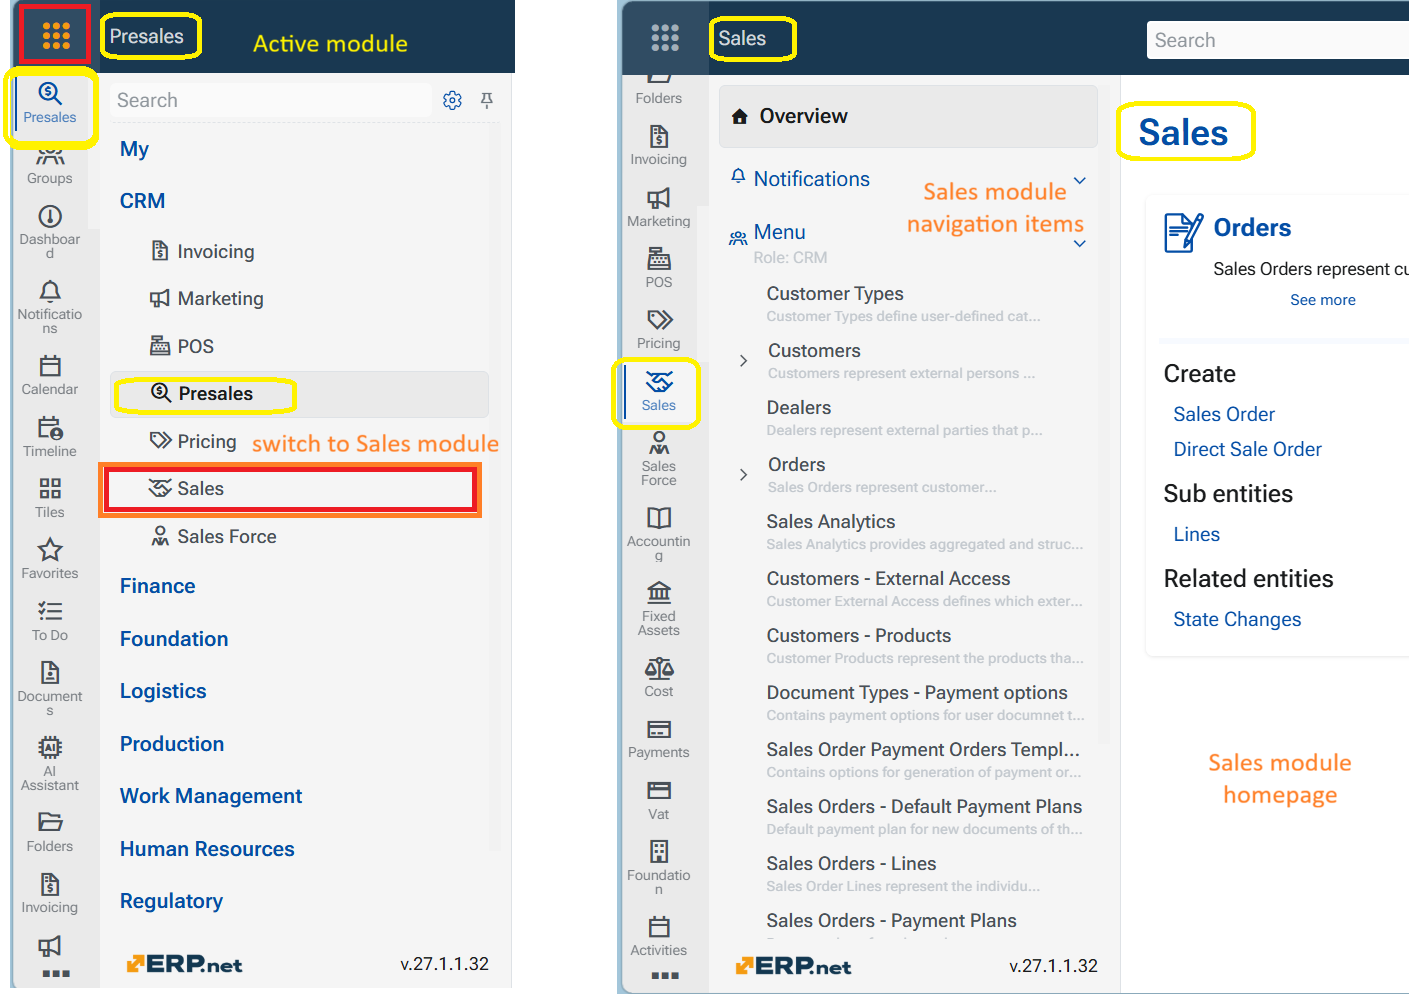Open Vat in the Sales window sidebar
The image size is (1413, 996).
(659, 801)
